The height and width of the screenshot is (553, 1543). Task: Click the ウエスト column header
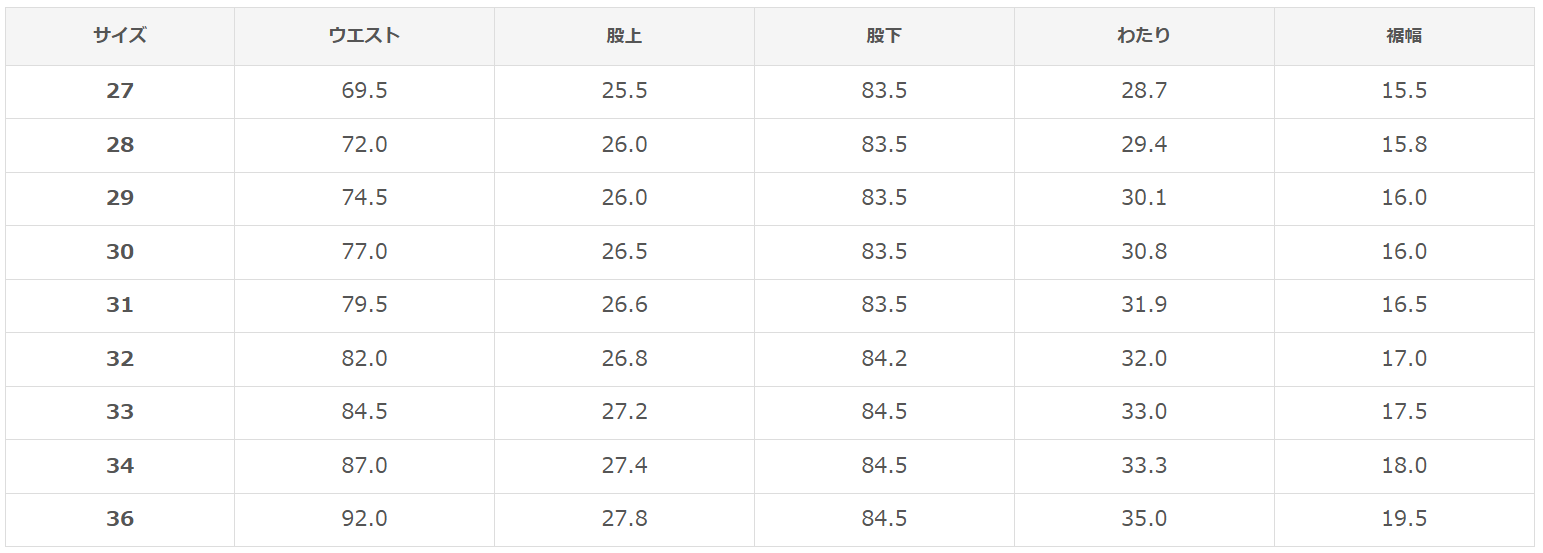364,36
